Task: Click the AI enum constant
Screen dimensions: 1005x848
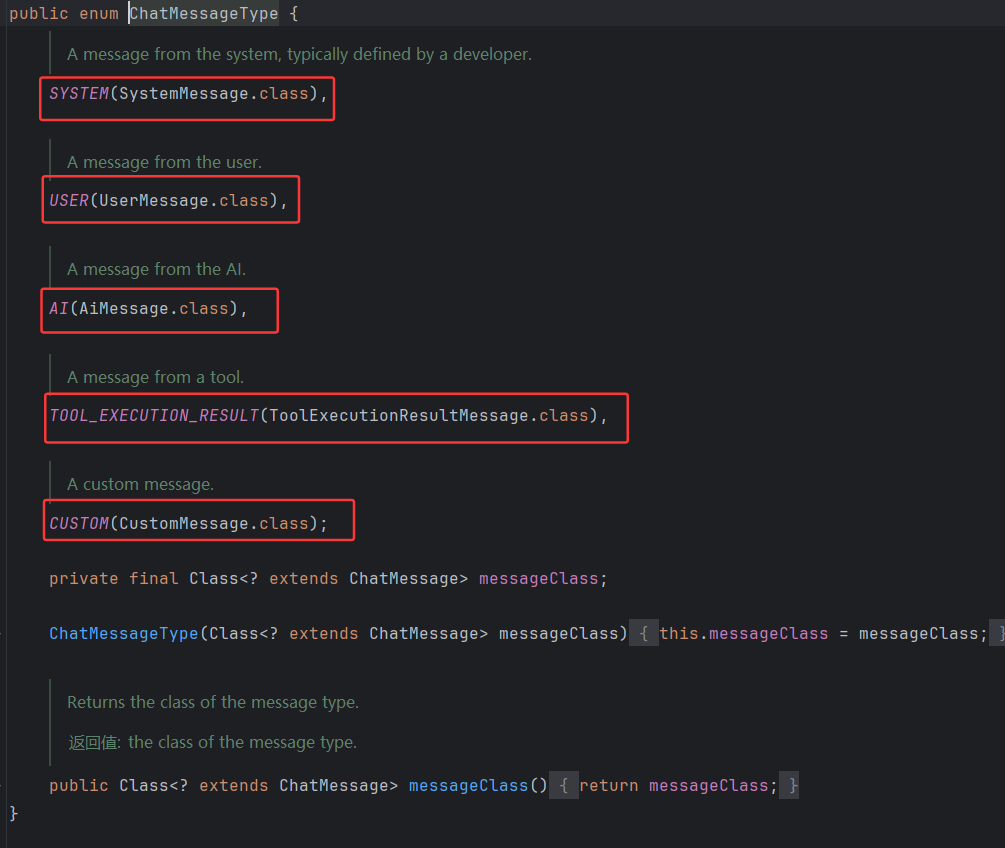Action: pyautogui.click(x=59, y=308)
